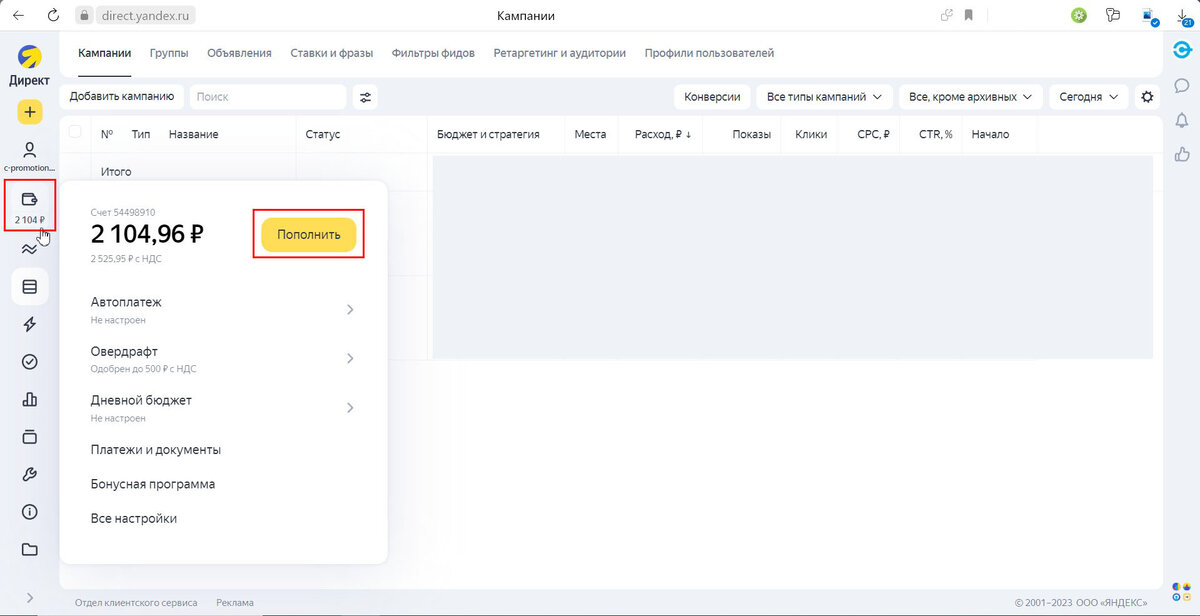This screenshot has height=616, width=1200.
Task: Switch to Ретаргетинг и аудитории tab
Action: pyautogui.click(x=560, y=53)
